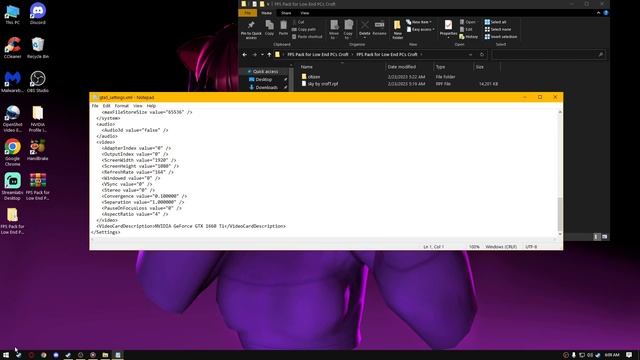This screenshot has width=640, height=360.
Task: Go forward in the Explorer navigation
Action: (254, 54)
